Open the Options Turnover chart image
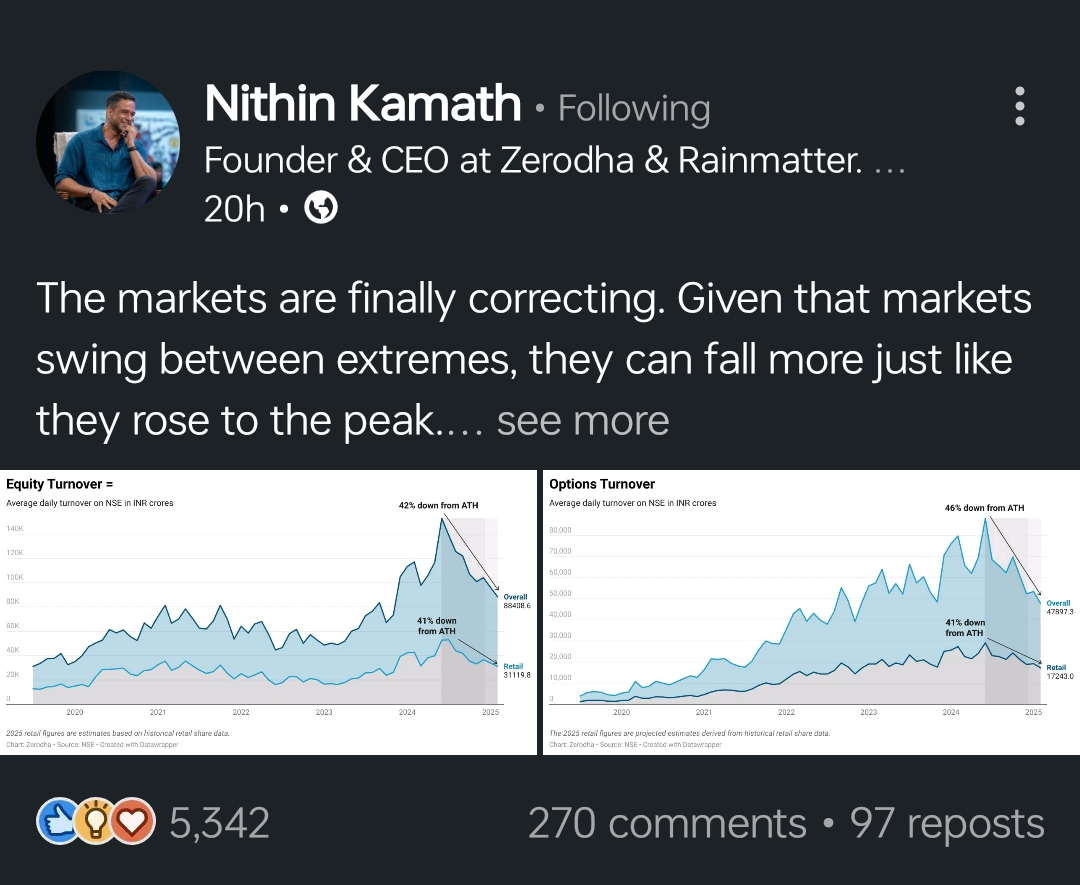 [x=810, y=612]
